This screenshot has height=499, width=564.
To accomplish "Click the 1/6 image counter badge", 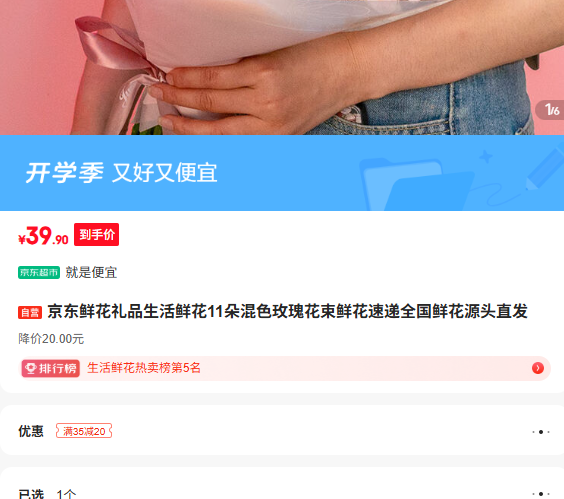I will (x=550, y=110).
